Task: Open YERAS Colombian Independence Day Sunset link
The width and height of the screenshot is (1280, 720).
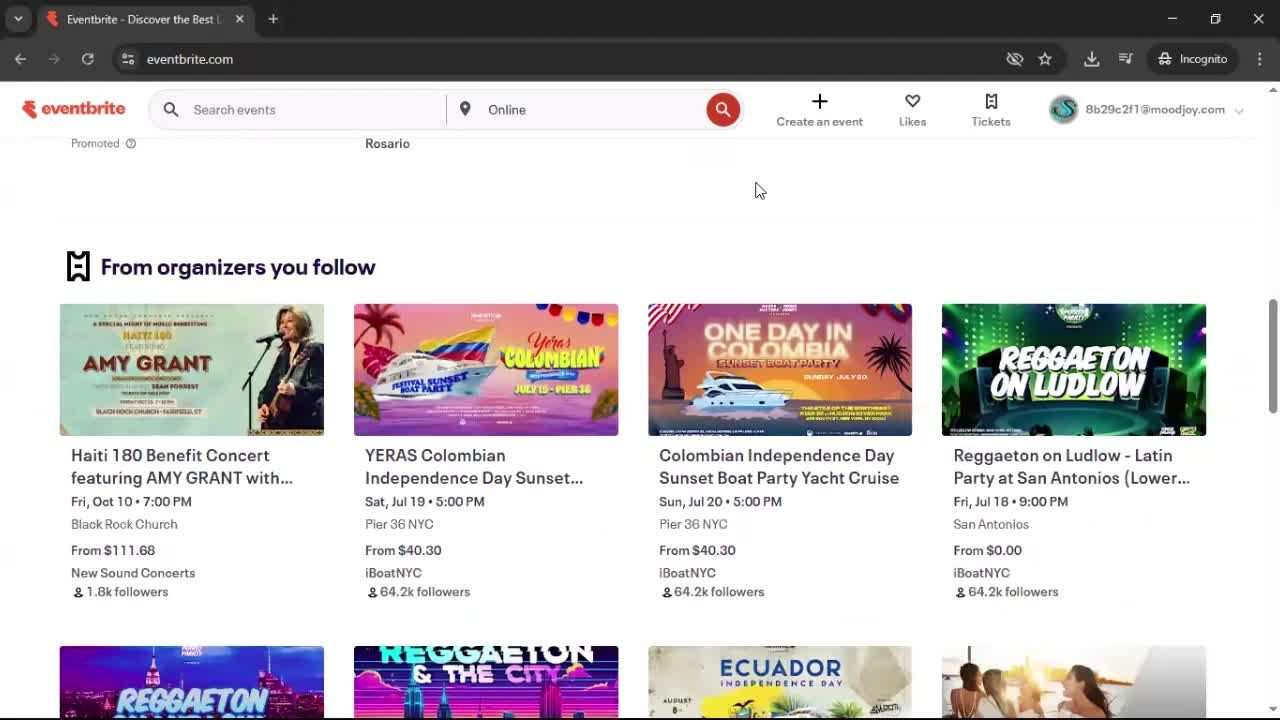Action: [474, 467]
